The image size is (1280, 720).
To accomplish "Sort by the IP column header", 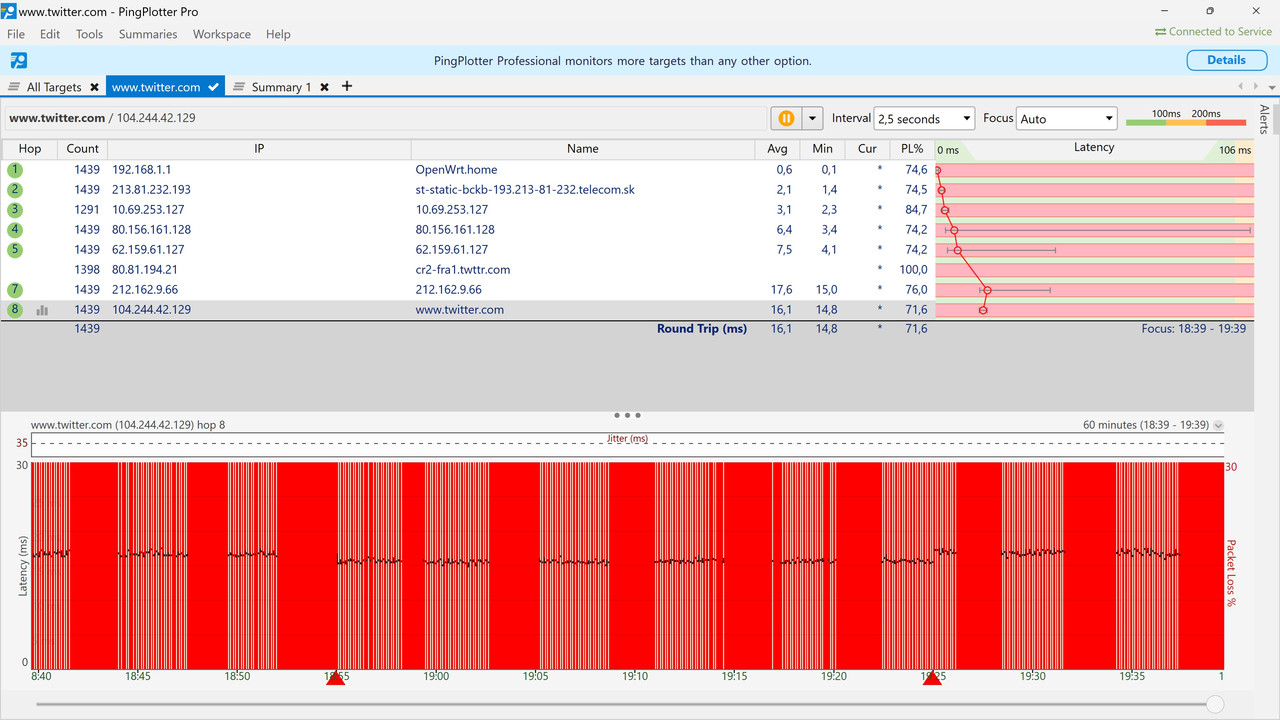I will point(259,149).
